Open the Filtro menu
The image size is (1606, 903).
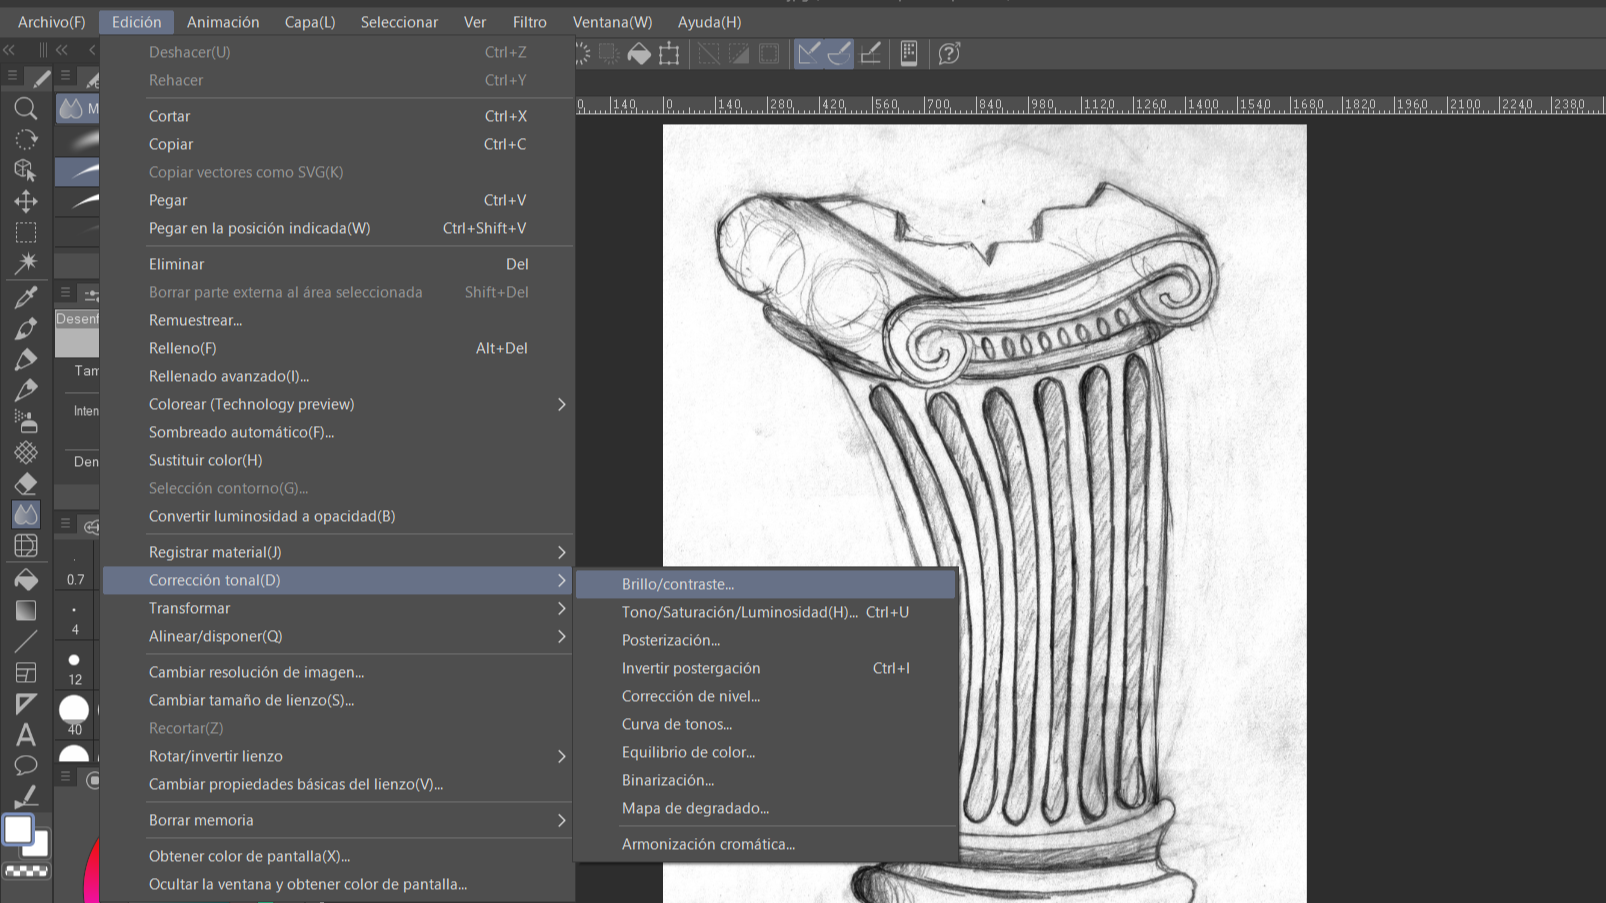tap(529, 22)
